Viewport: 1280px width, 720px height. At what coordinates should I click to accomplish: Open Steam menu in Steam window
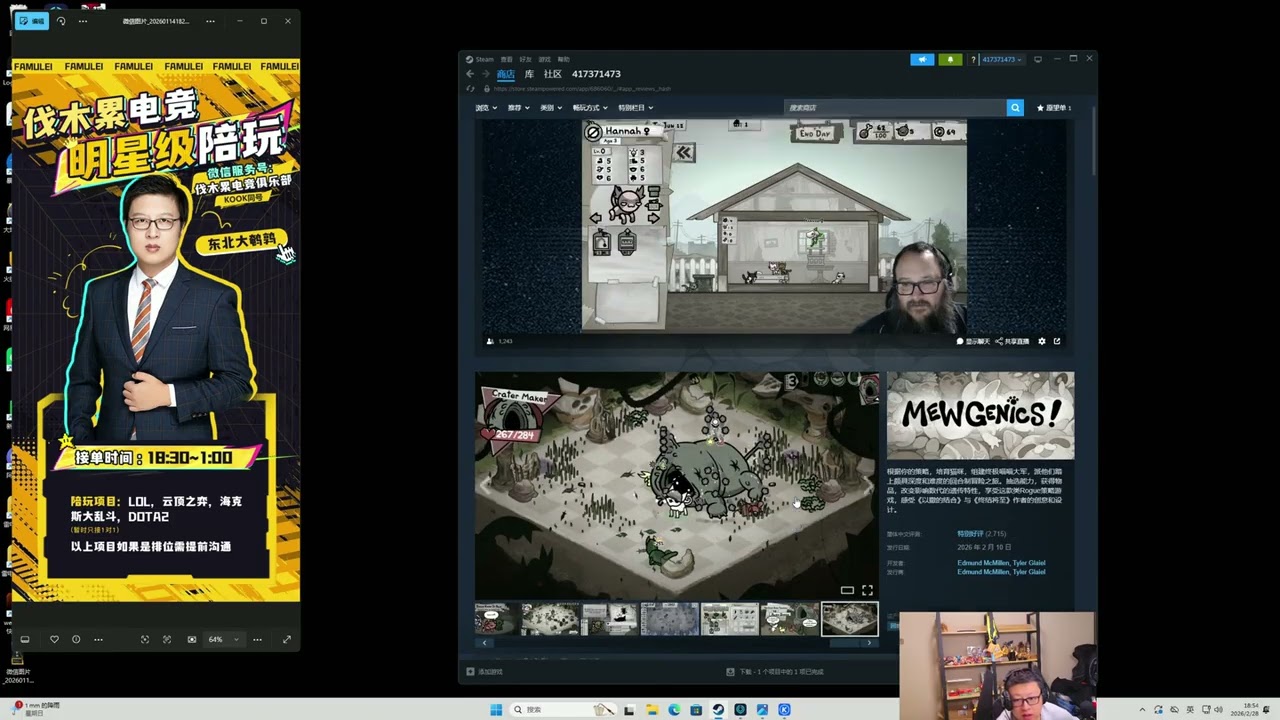tap(480, 59)
